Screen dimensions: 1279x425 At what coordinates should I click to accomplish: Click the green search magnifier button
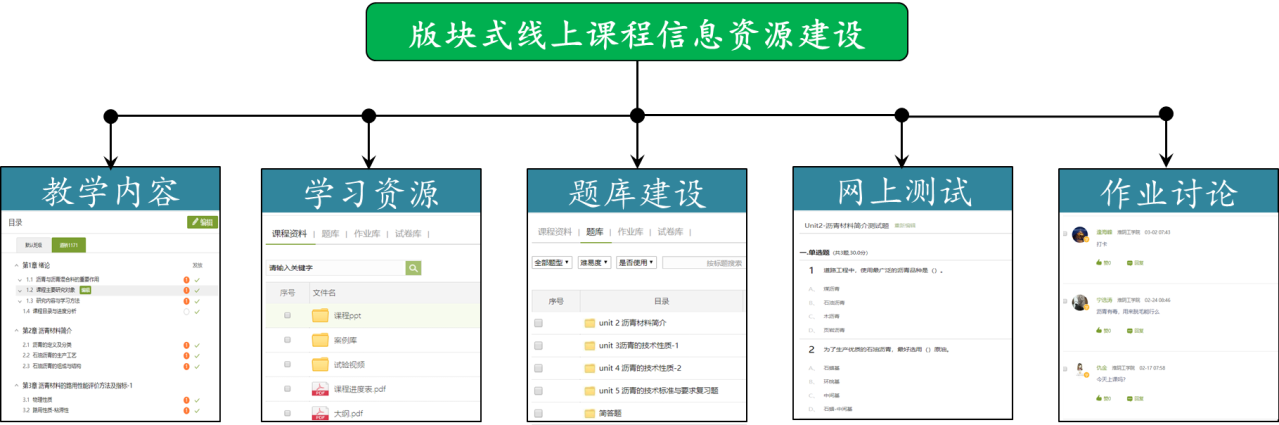pos(413,268)
